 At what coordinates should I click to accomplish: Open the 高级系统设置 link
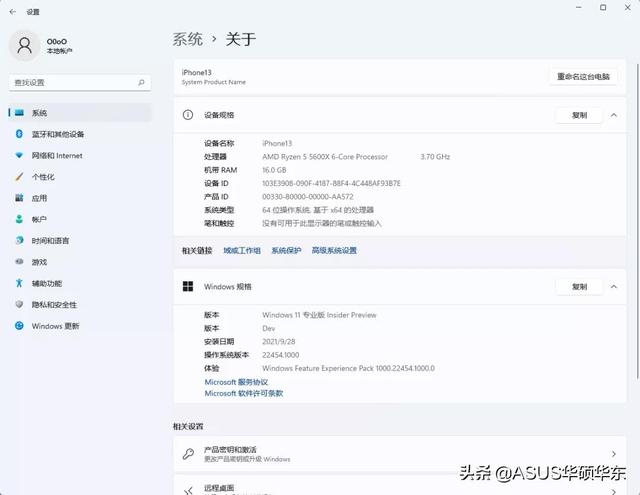coord(334,250)
